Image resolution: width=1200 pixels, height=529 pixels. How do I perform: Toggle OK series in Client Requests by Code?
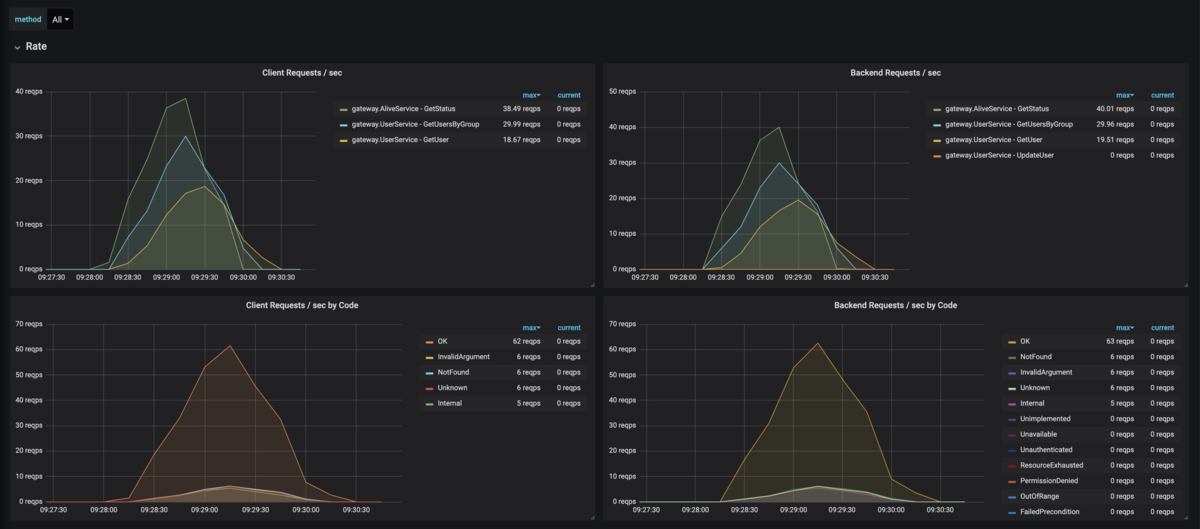[x=442, y=341]
